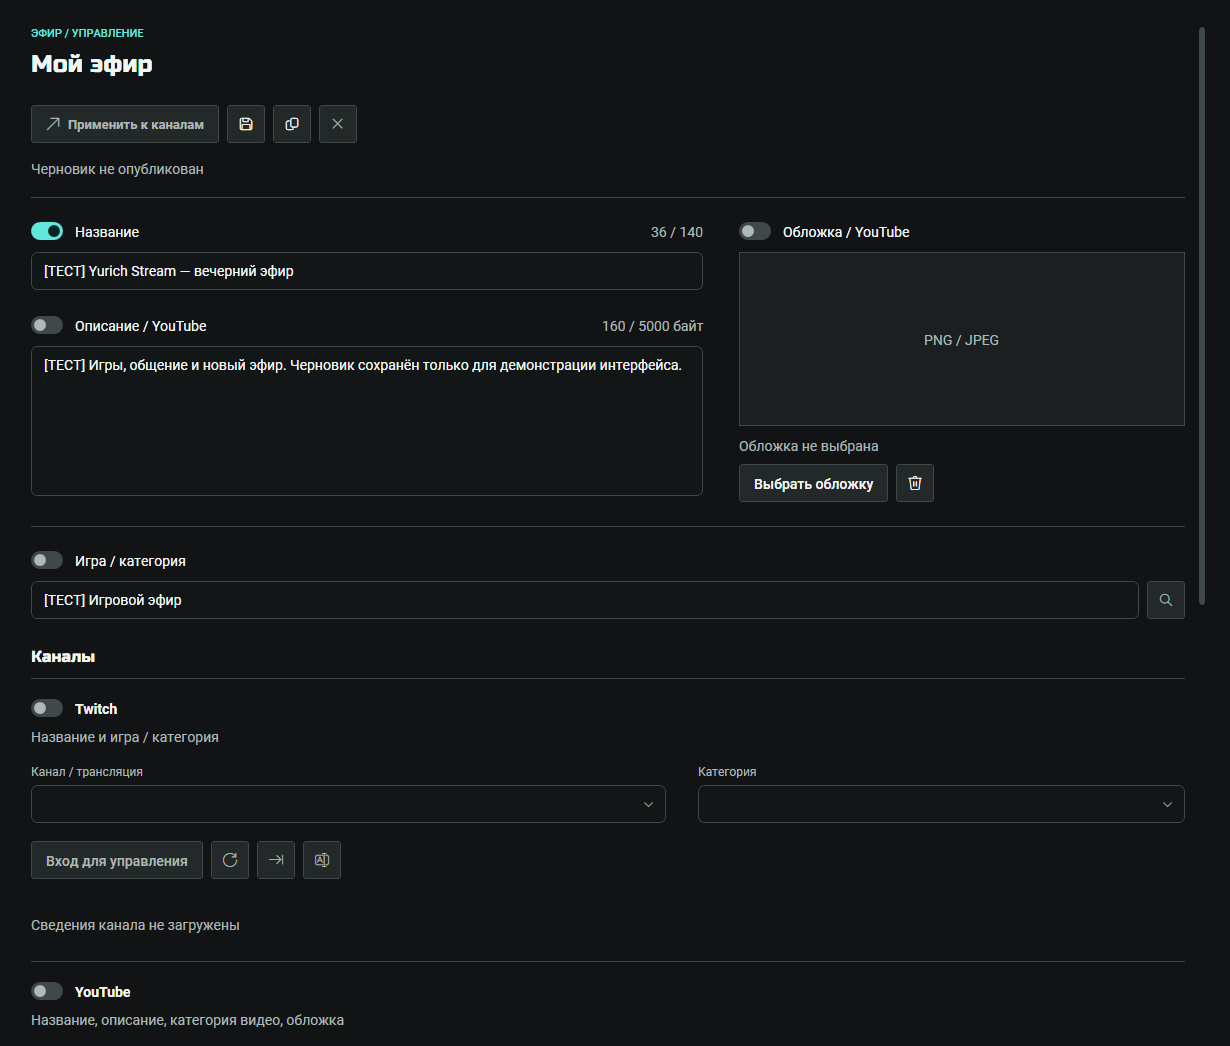Open the Категория dropdown
Screen dimensions: 1230x1046
tap(941, 804)
